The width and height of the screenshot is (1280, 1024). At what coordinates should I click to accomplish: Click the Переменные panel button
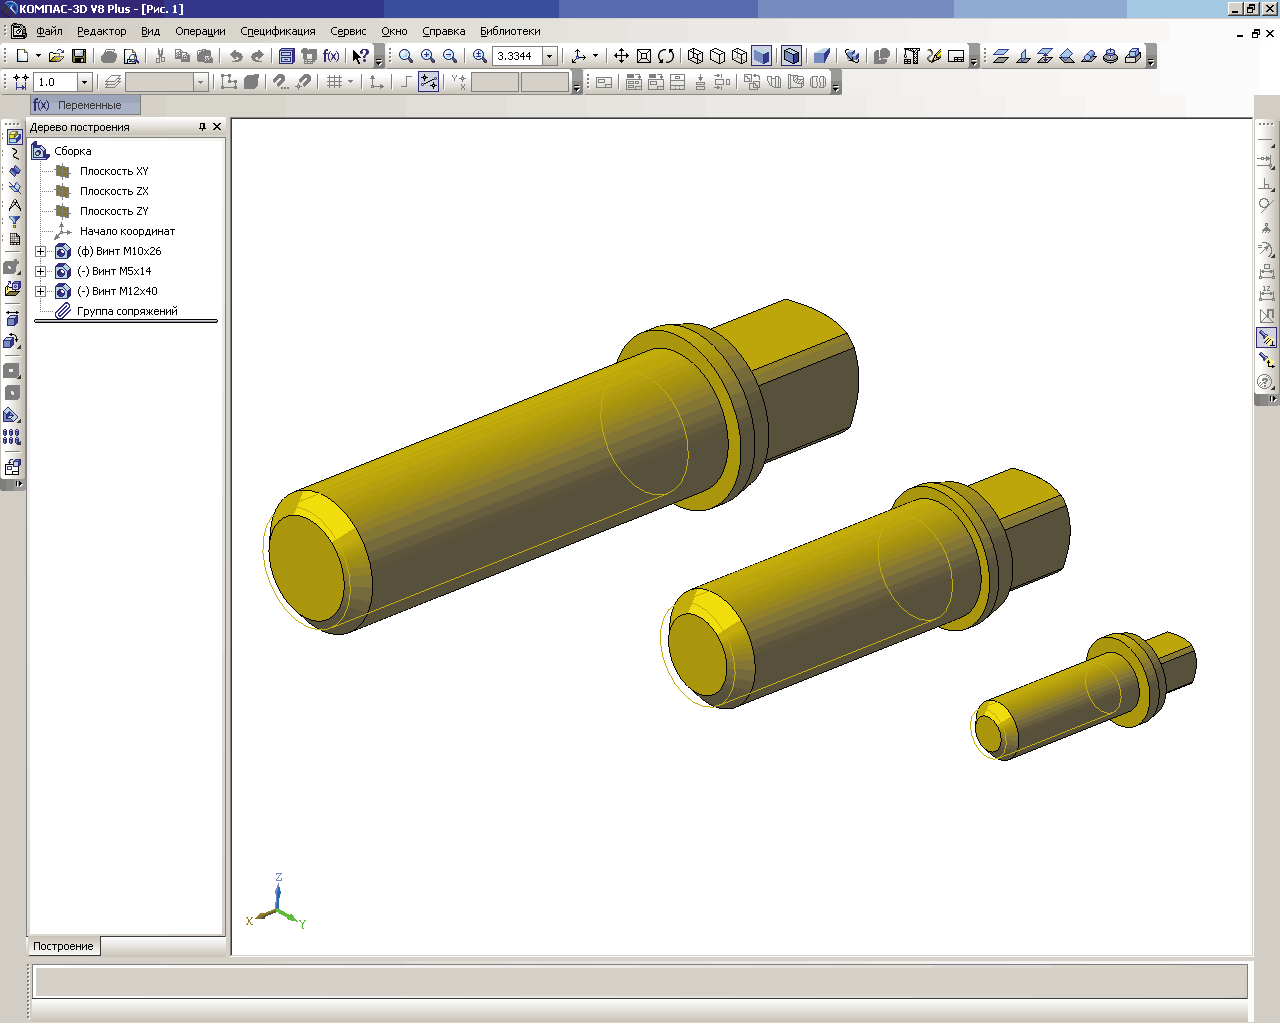tap(86, 105)
